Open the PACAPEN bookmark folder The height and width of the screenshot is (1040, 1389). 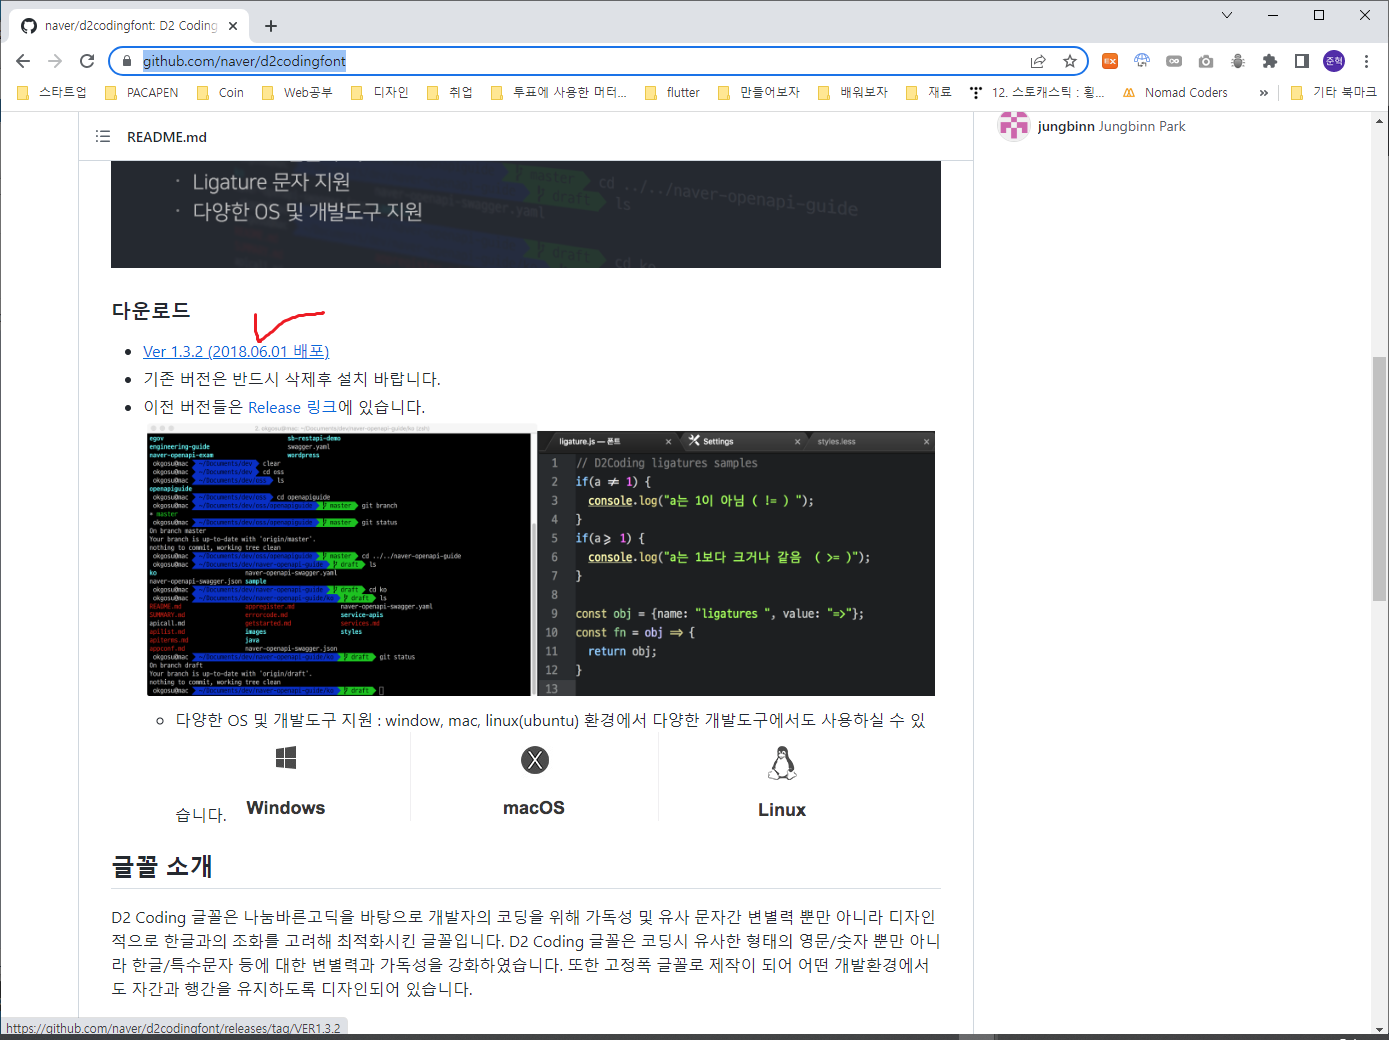pyautogui.click(x=141, y=92)
